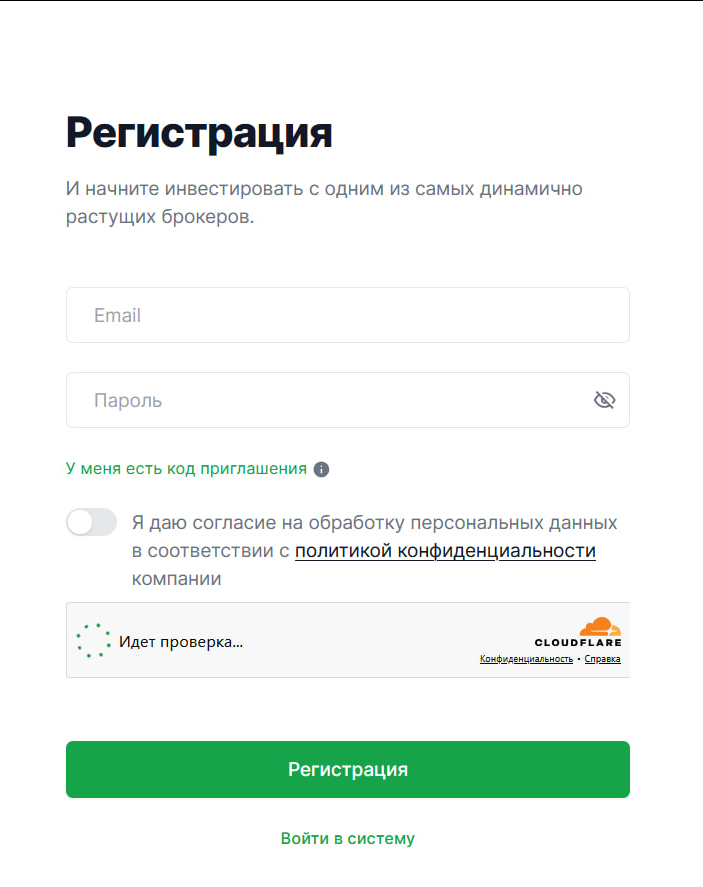This screenshot has height=887, width=703.
Task: Open «политикой конфиденциальности» policy link
Action: point(446,550)
